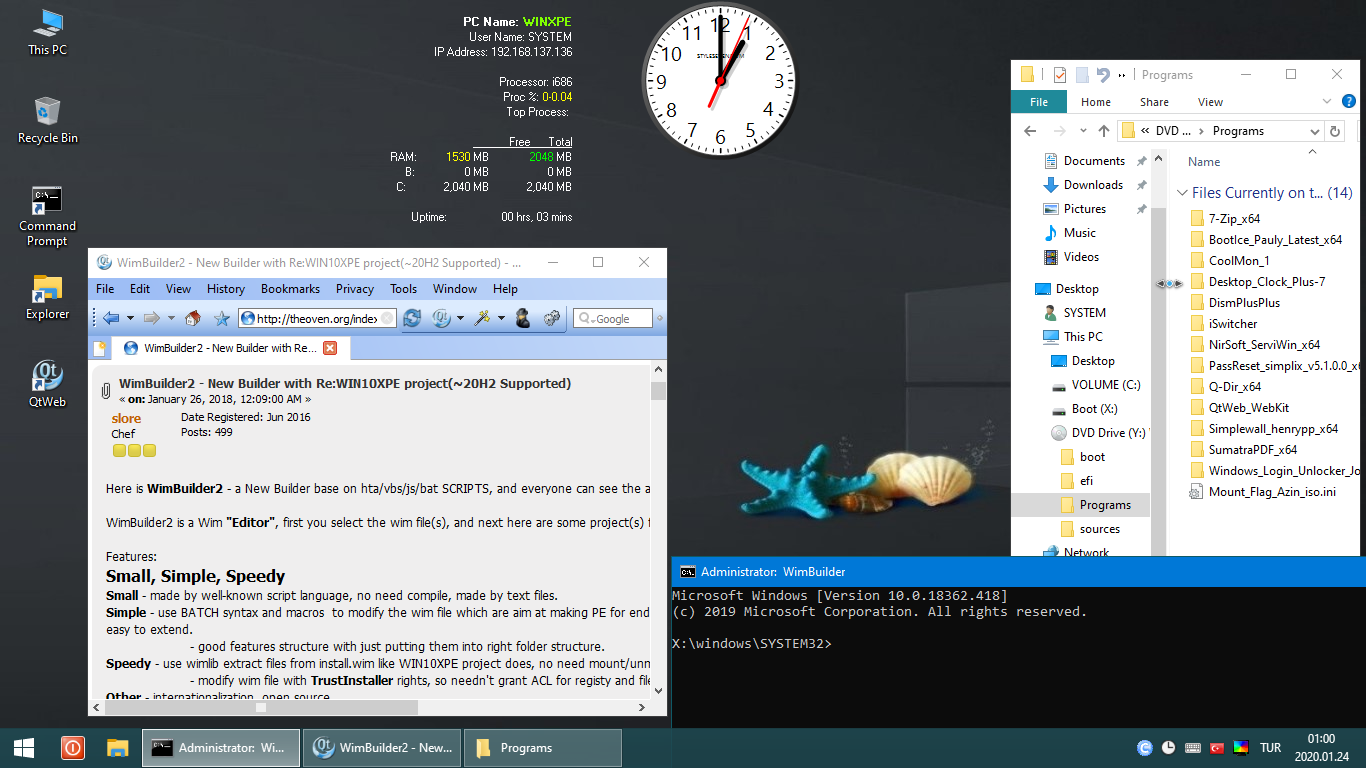The width and height of the screenshot is (1366, 768).
Task: Click the Qt globe toolbar icon in QtWeb
Action: (441, 318)
